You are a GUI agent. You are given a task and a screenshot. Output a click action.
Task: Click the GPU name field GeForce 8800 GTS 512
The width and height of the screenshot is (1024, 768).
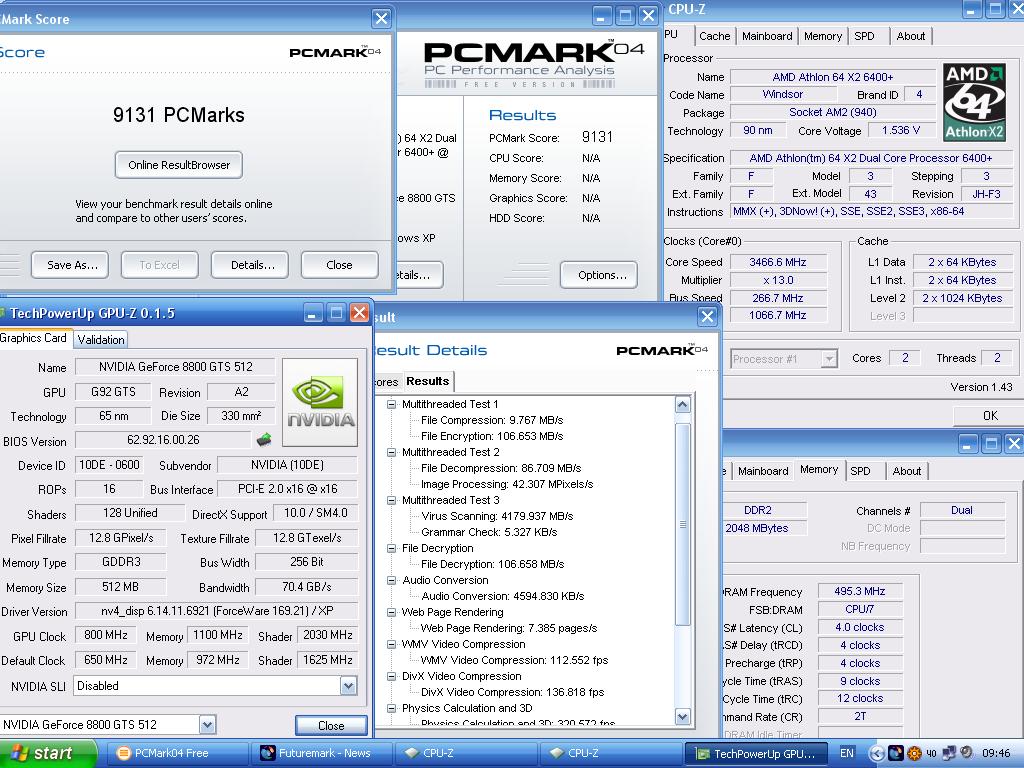pos(176,367)
